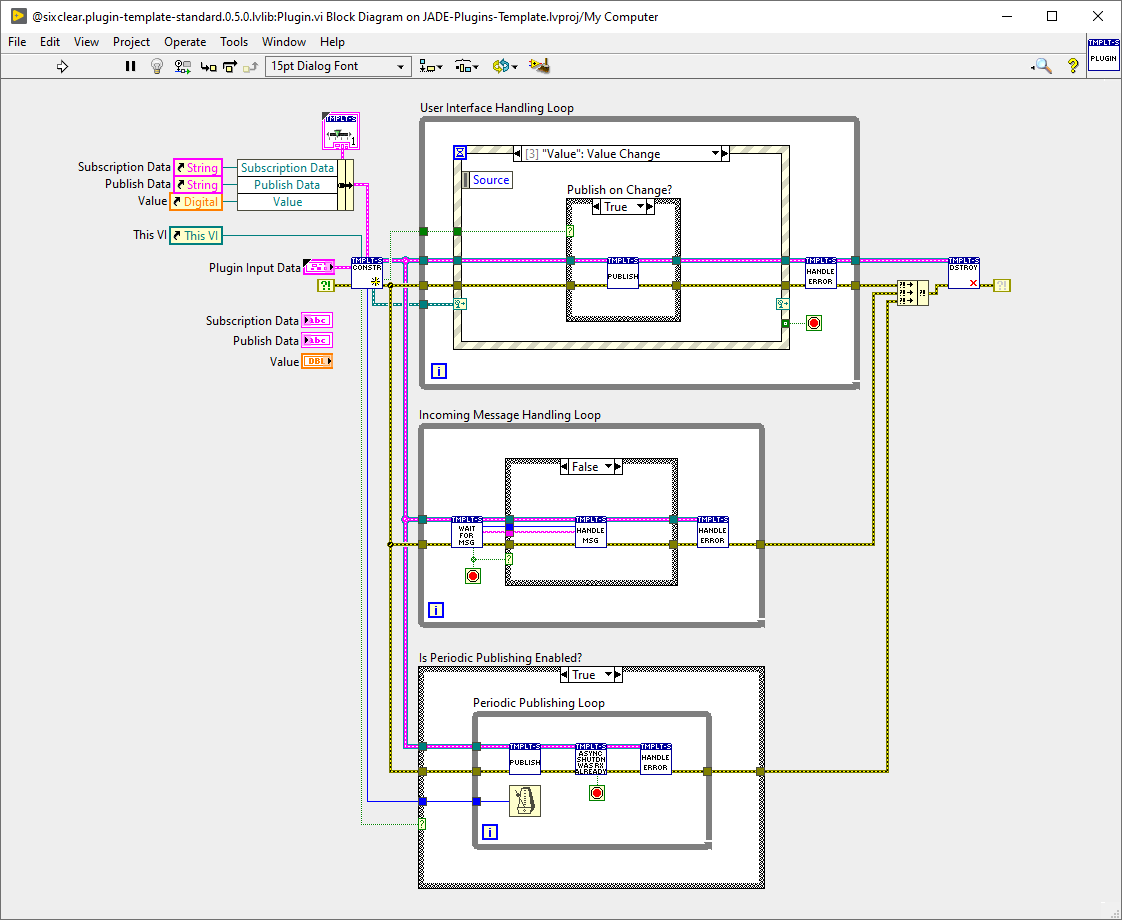Toggle the Highlight Execution lightbulb
Viewport: 1122px width, 920px height.
pos(156,66)
